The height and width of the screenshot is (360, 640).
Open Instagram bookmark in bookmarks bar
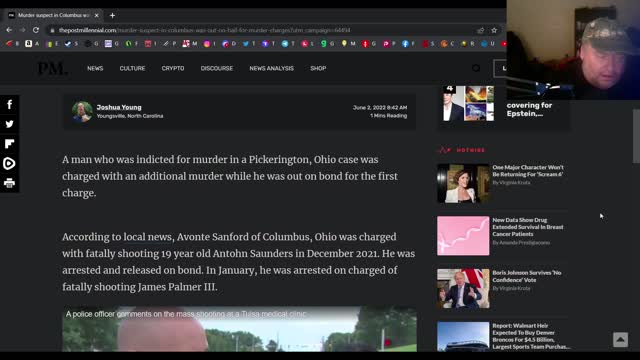click(209, 44)
